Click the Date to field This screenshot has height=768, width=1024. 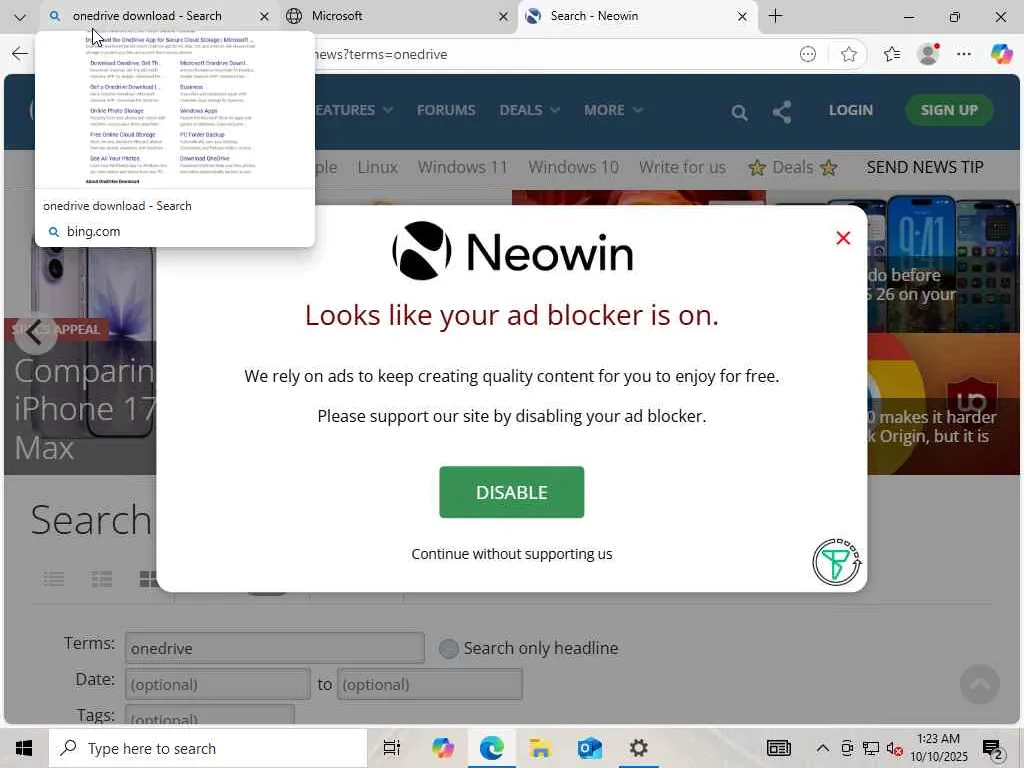tap(430, 684)
